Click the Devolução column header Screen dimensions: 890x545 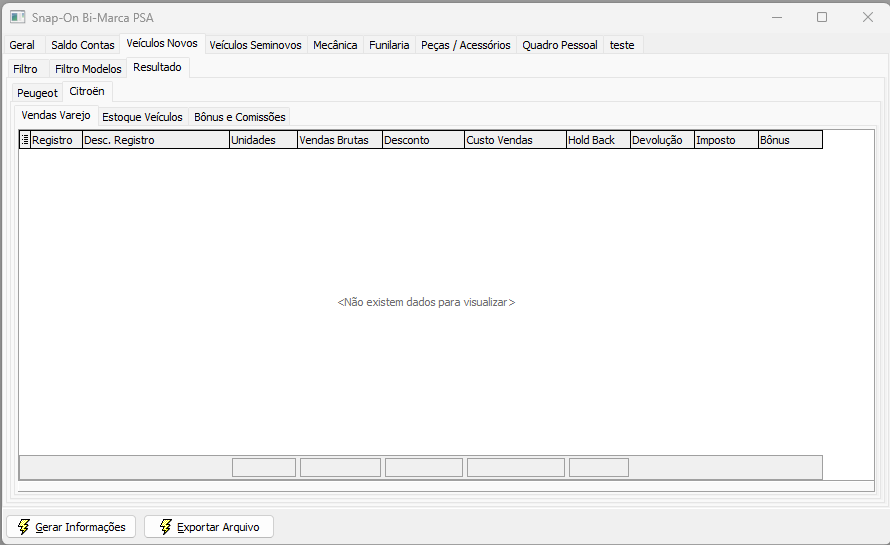click(x=662, y=140)
